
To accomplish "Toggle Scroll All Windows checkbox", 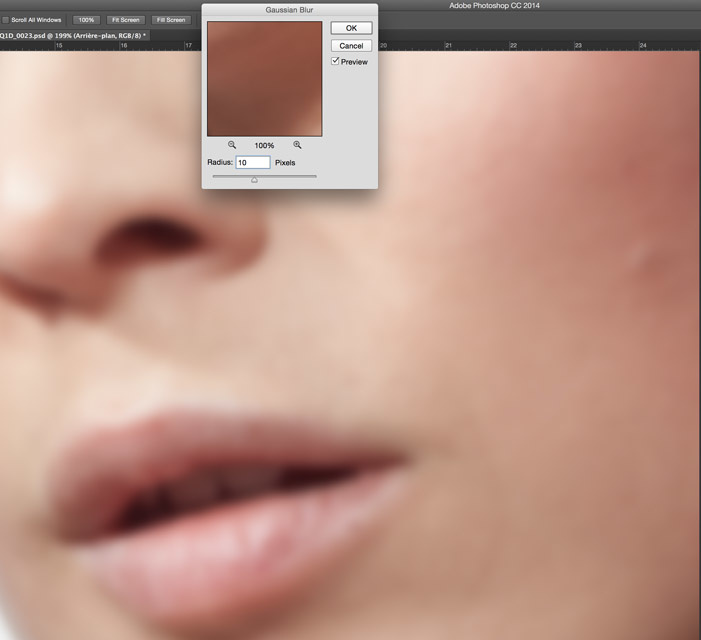I will 5,20.
